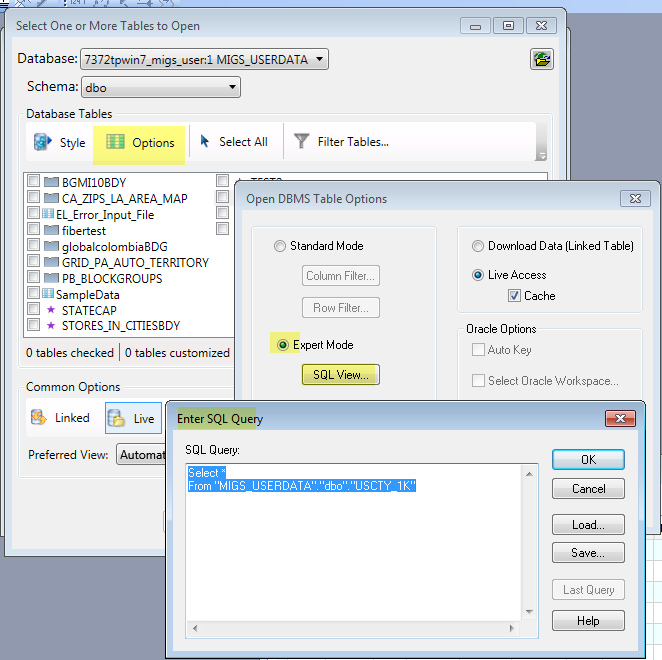This screenshot has height=660, width=662.
Task: Click the Select All cursor tool
Action: [234, 142]
